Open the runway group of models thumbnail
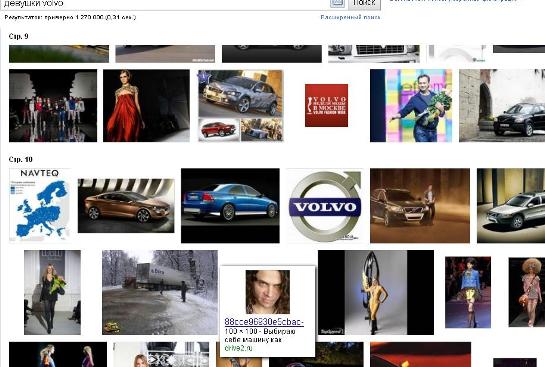 [53, 106]
